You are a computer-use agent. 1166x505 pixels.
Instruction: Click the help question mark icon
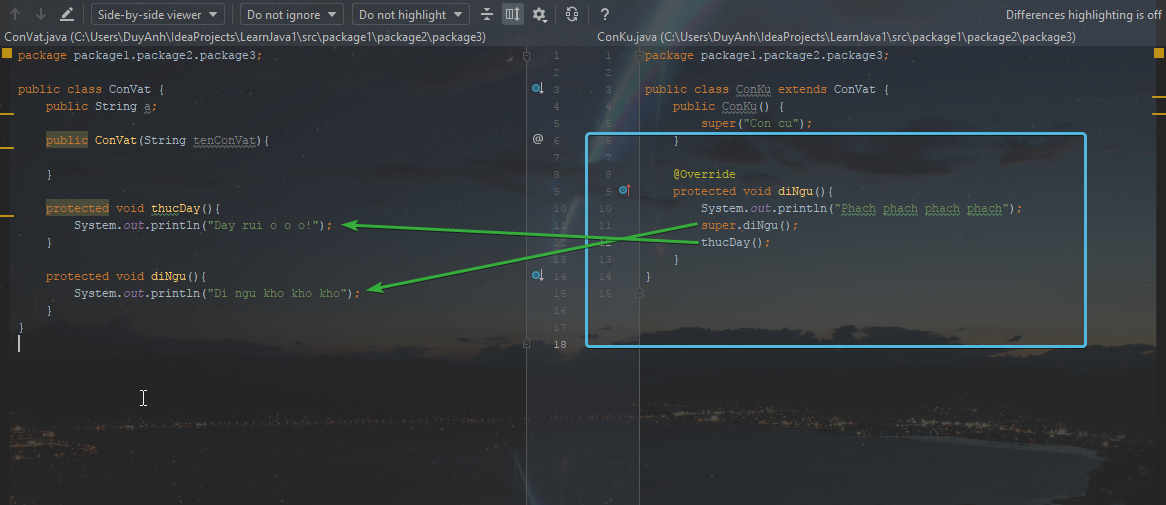pos(605,15)
